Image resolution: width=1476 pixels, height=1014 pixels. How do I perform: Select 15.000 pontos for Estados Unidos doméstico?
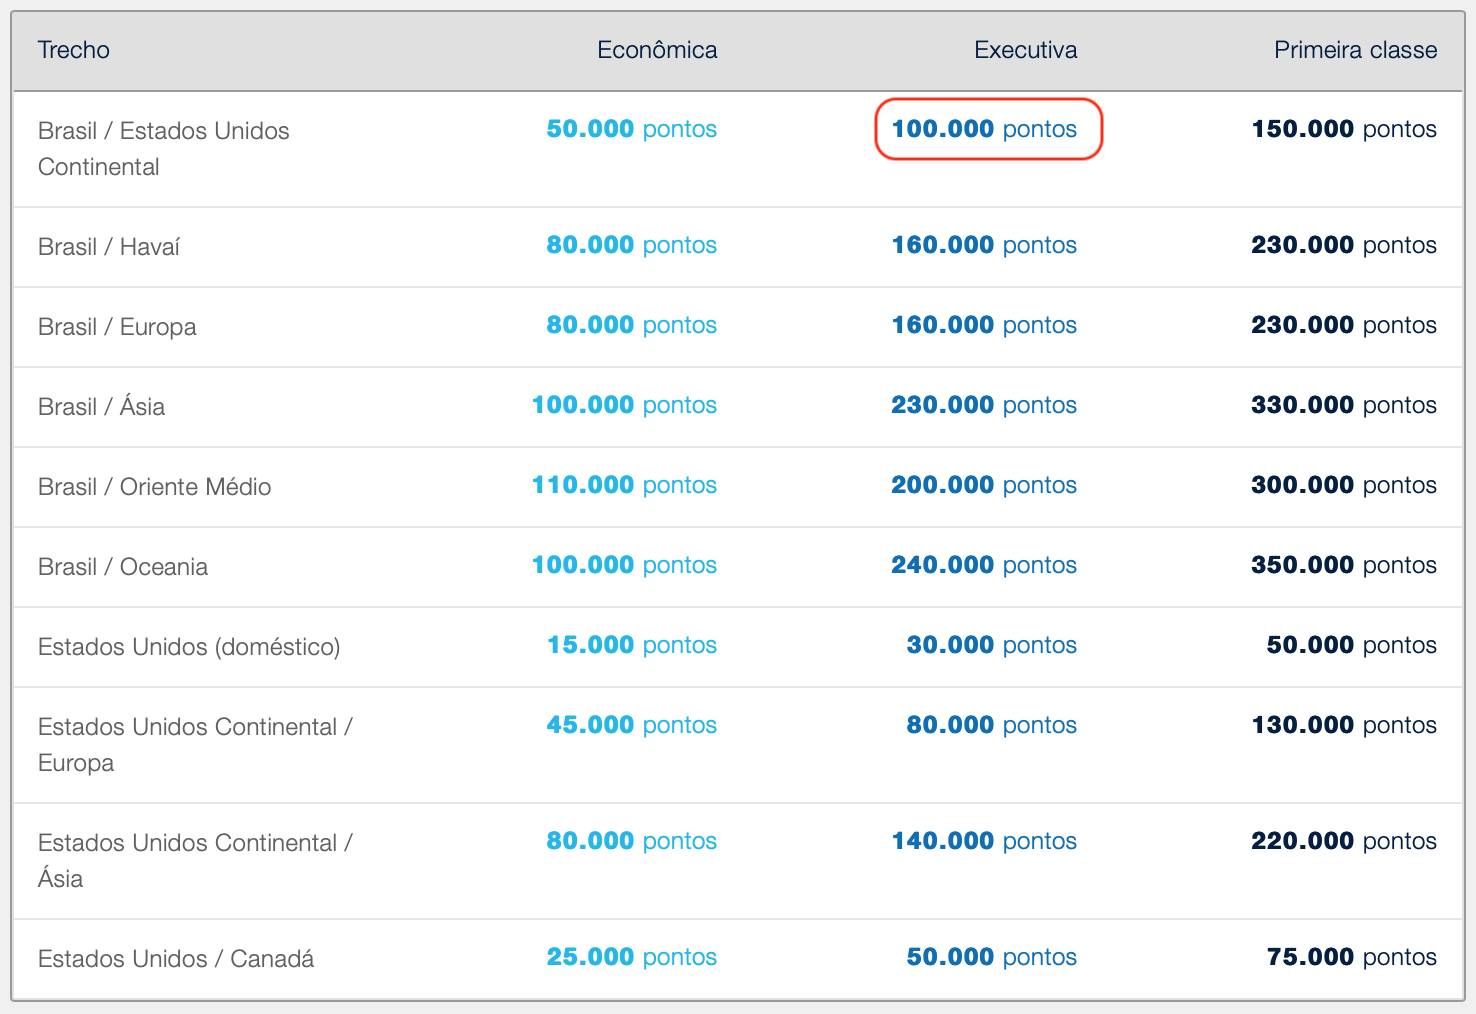(631, 645)
